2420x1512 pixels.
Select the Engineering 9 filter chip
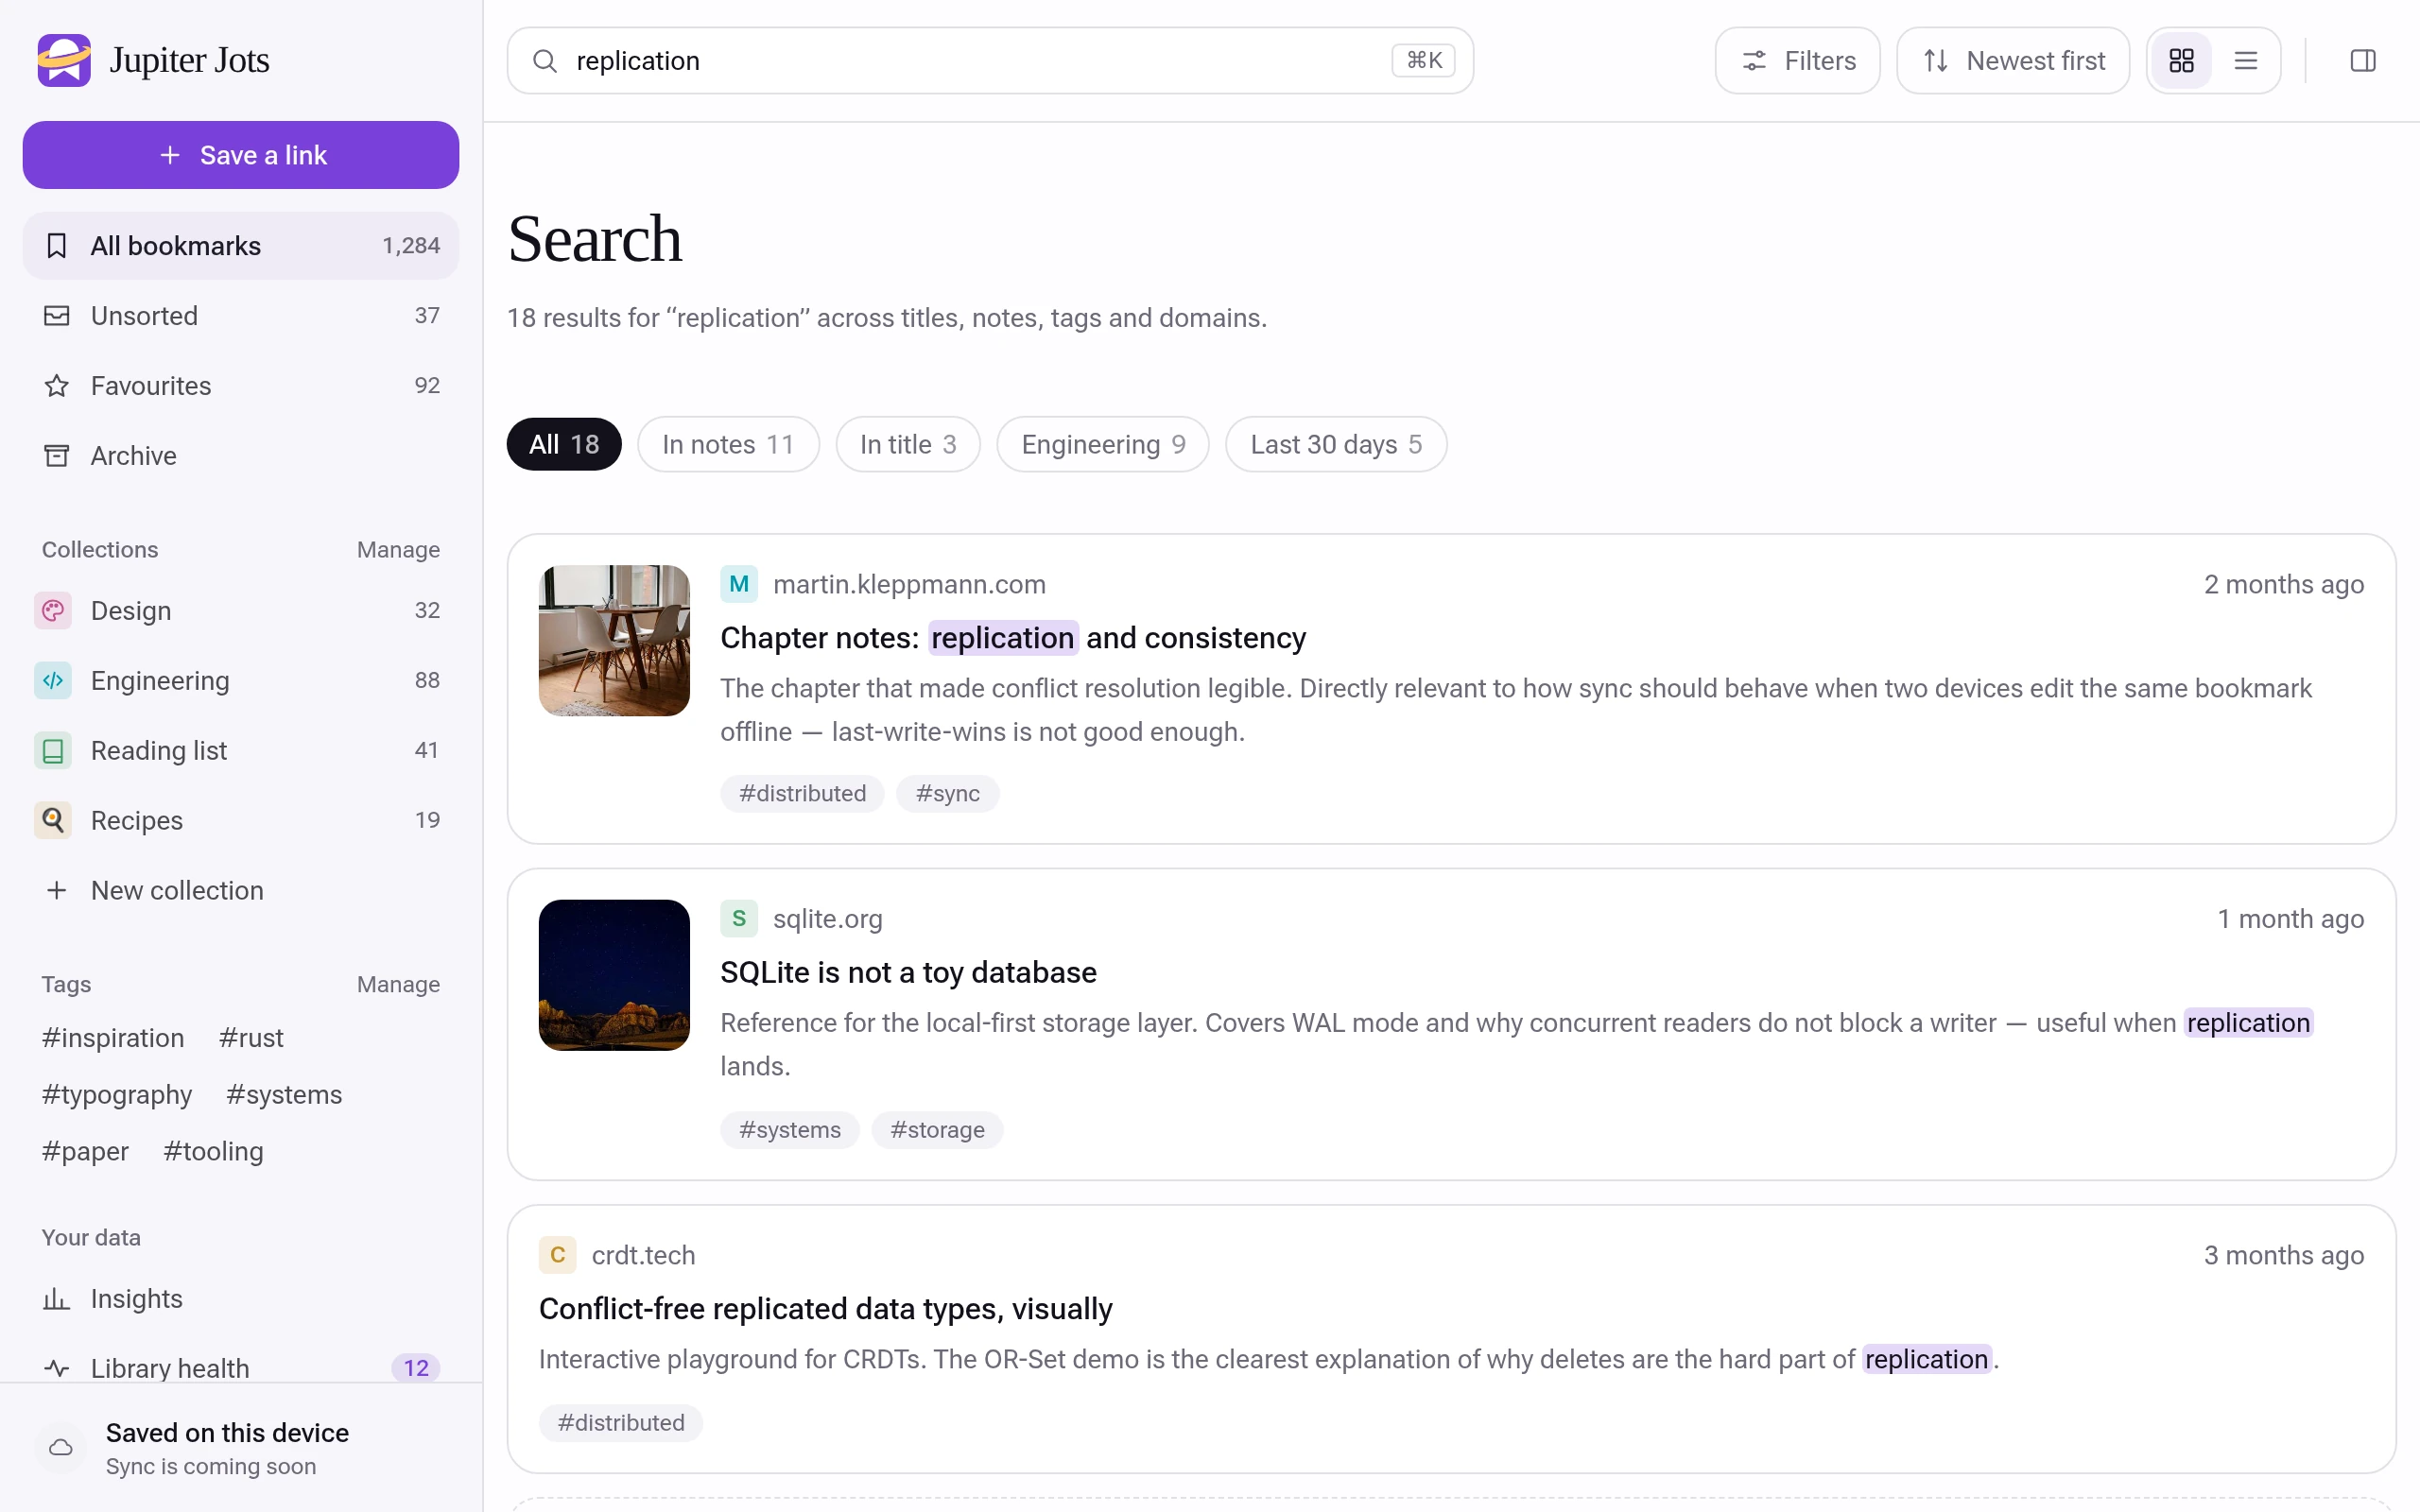coord(1103,444)
